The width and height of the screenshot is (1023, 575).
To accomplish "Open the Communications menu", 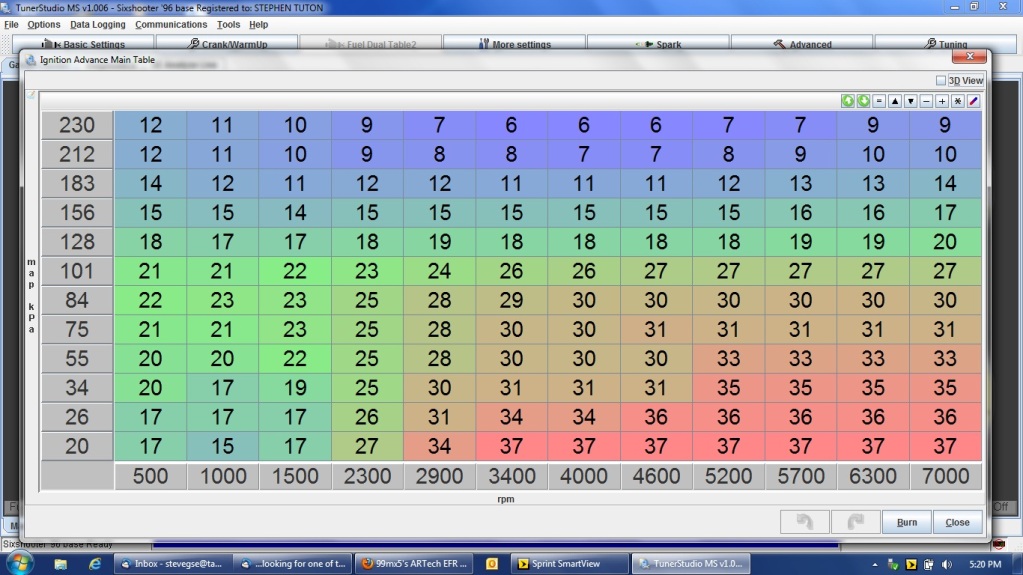I will point(171,24).
